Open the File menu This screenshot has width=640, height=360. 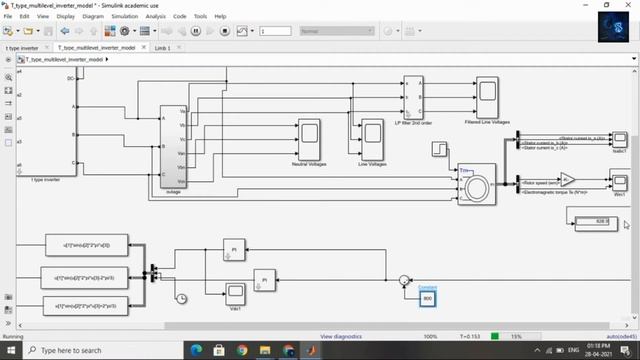[x=8, y=16]
